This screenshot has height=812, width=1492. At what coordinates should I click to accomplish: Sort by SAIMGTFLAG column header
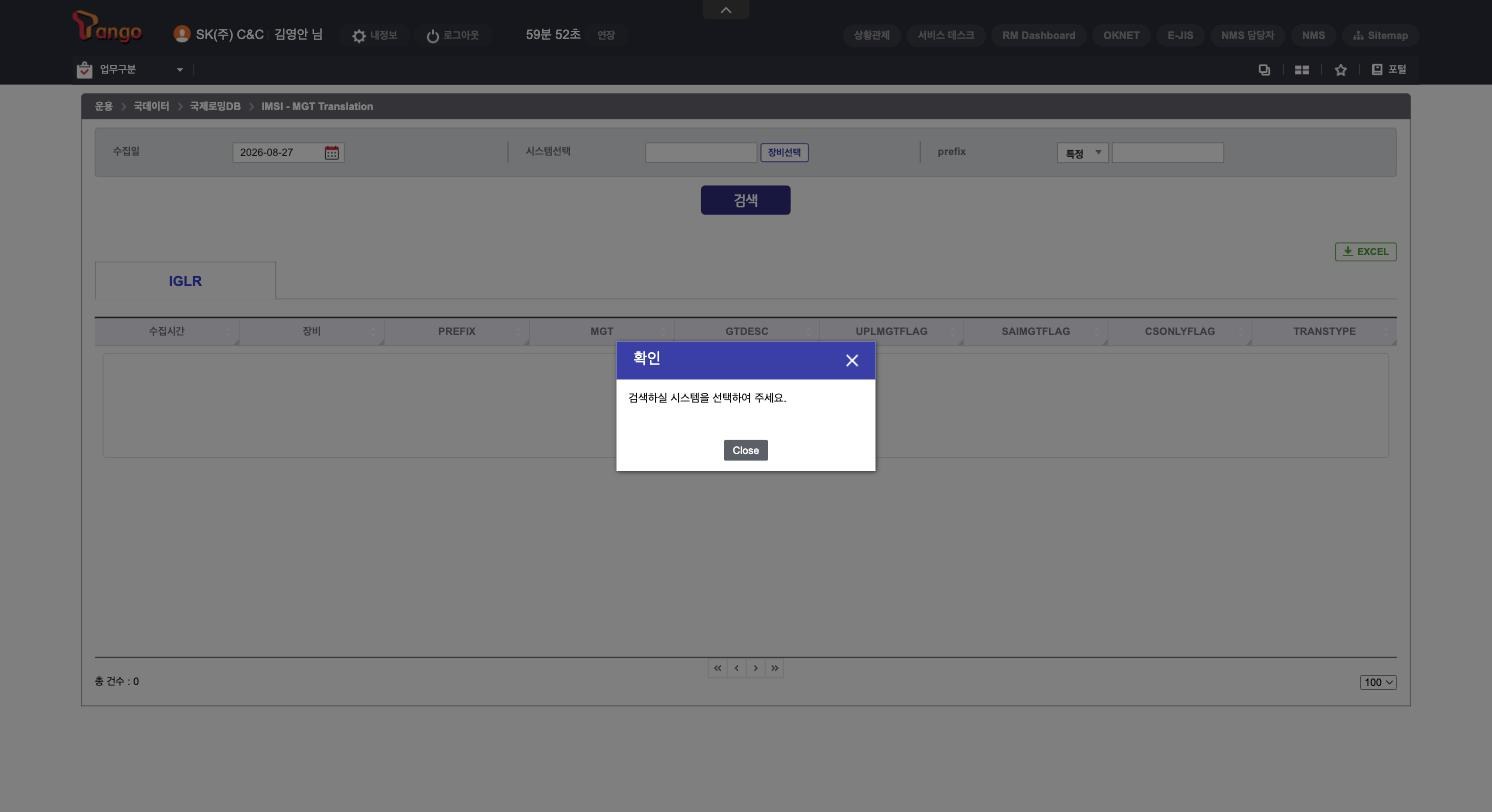[1035, 331]
